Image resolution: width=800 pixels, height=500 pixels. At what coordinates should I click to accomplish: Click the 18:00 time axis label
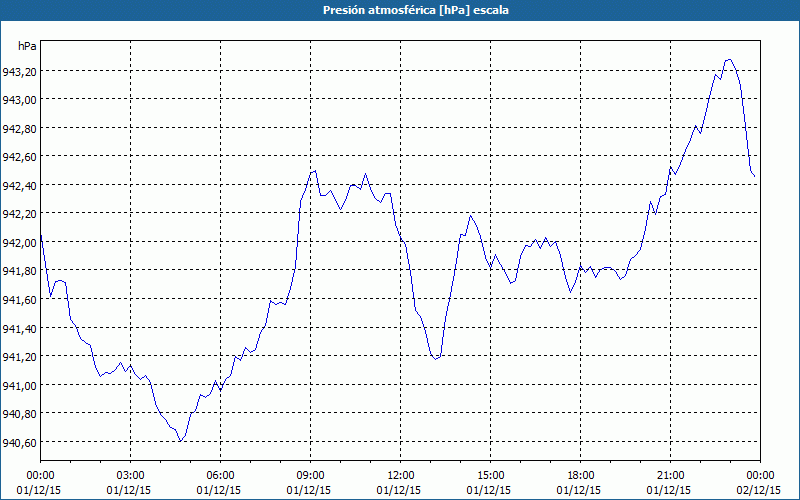click(x=580, y=476)
